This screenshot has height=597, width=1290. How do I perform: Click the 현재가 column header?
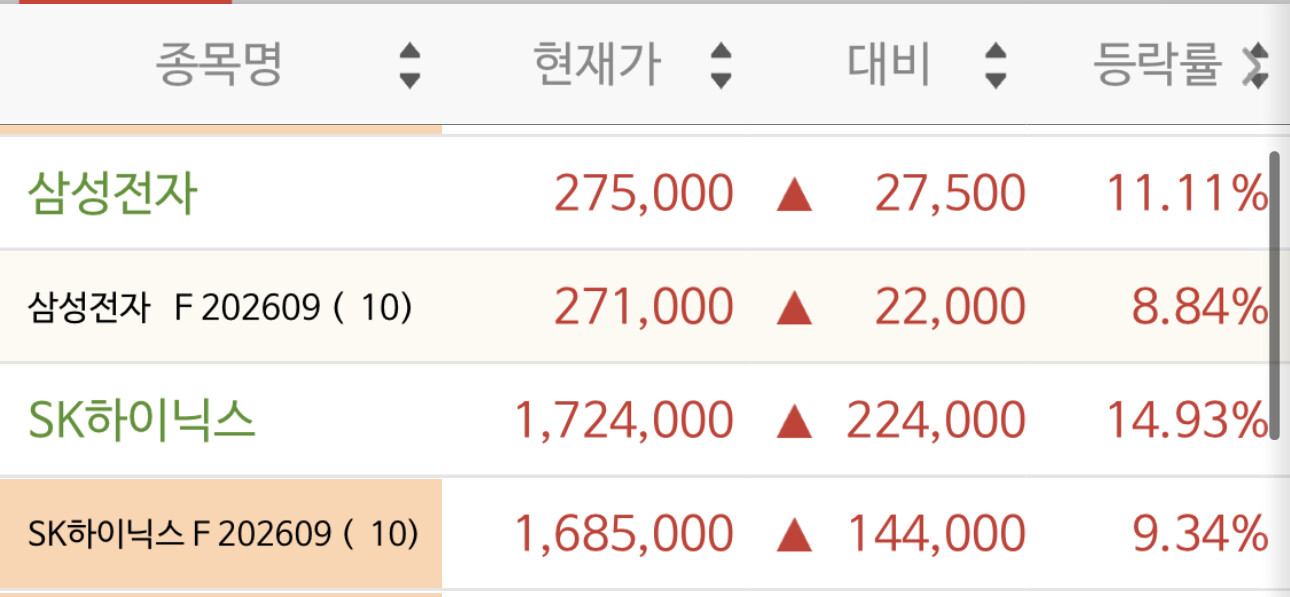(x=596, y=66)
